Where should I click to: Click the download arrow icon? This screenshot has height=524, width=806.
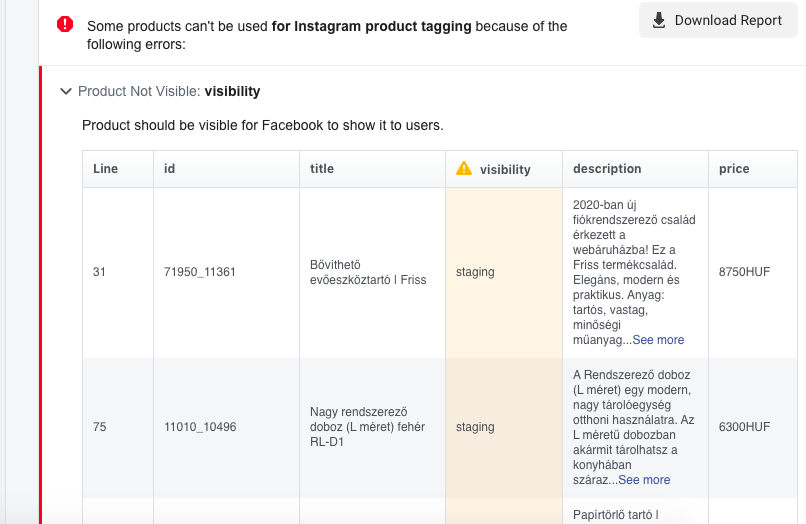tap(658, 21)
